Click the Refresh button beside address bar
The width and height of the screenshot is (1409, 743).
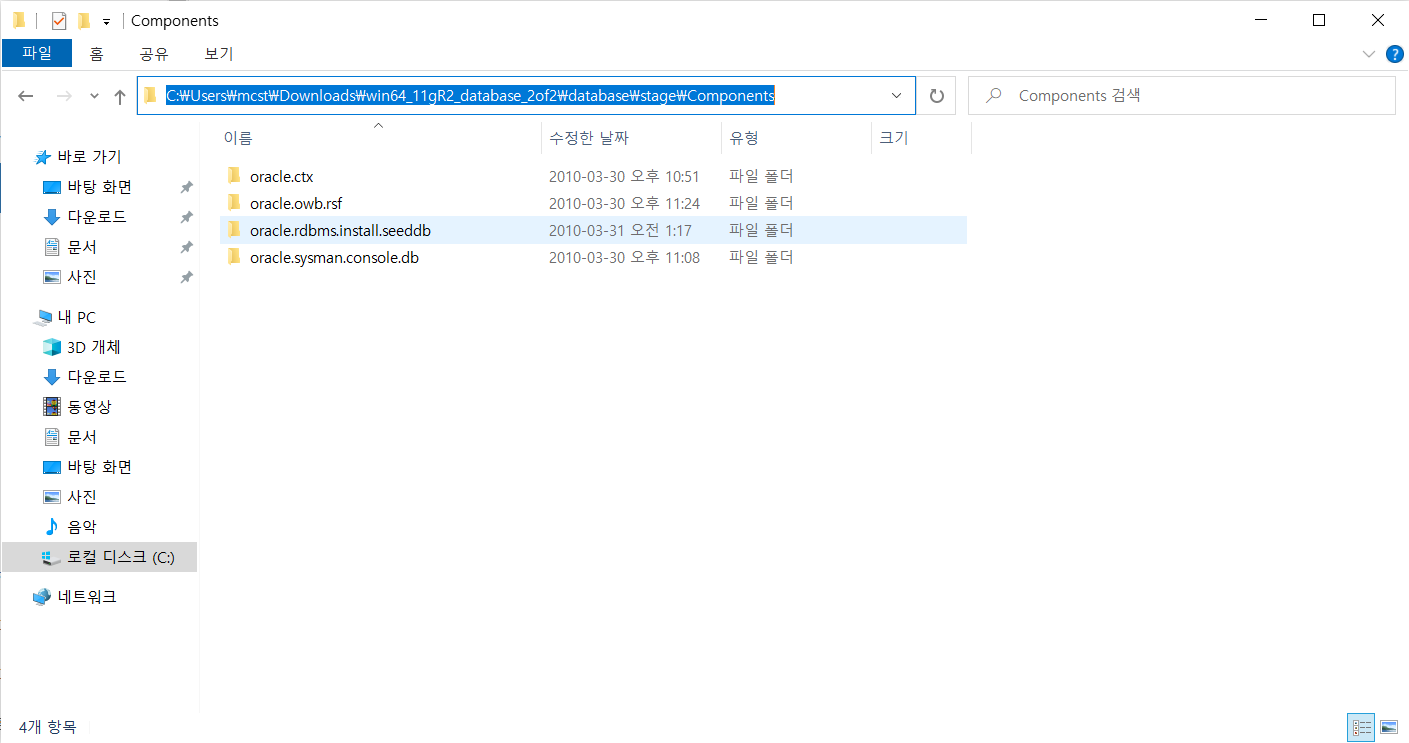point(937,96)
